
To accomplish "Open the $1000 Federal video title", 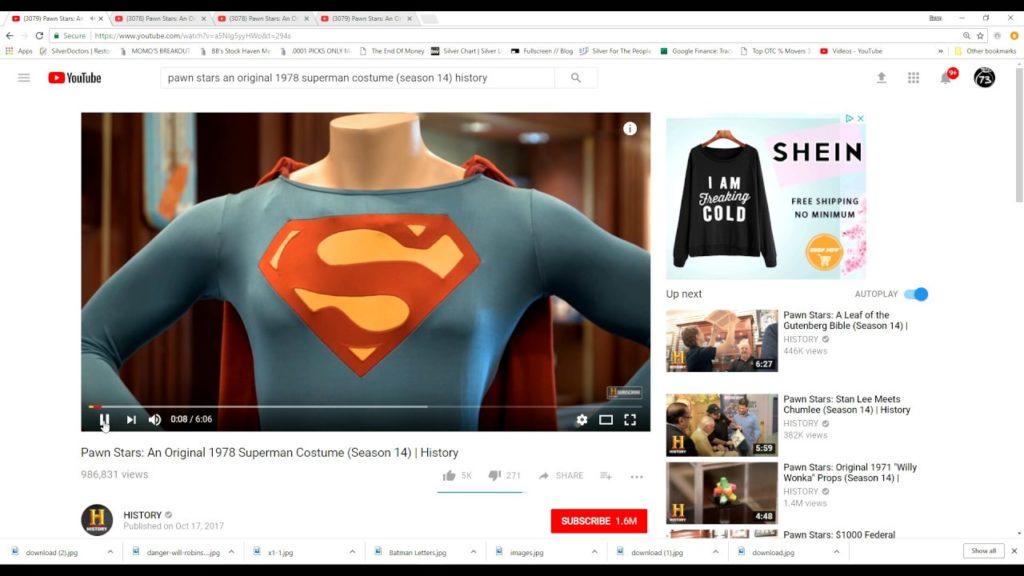I will [x=839, y=534].
